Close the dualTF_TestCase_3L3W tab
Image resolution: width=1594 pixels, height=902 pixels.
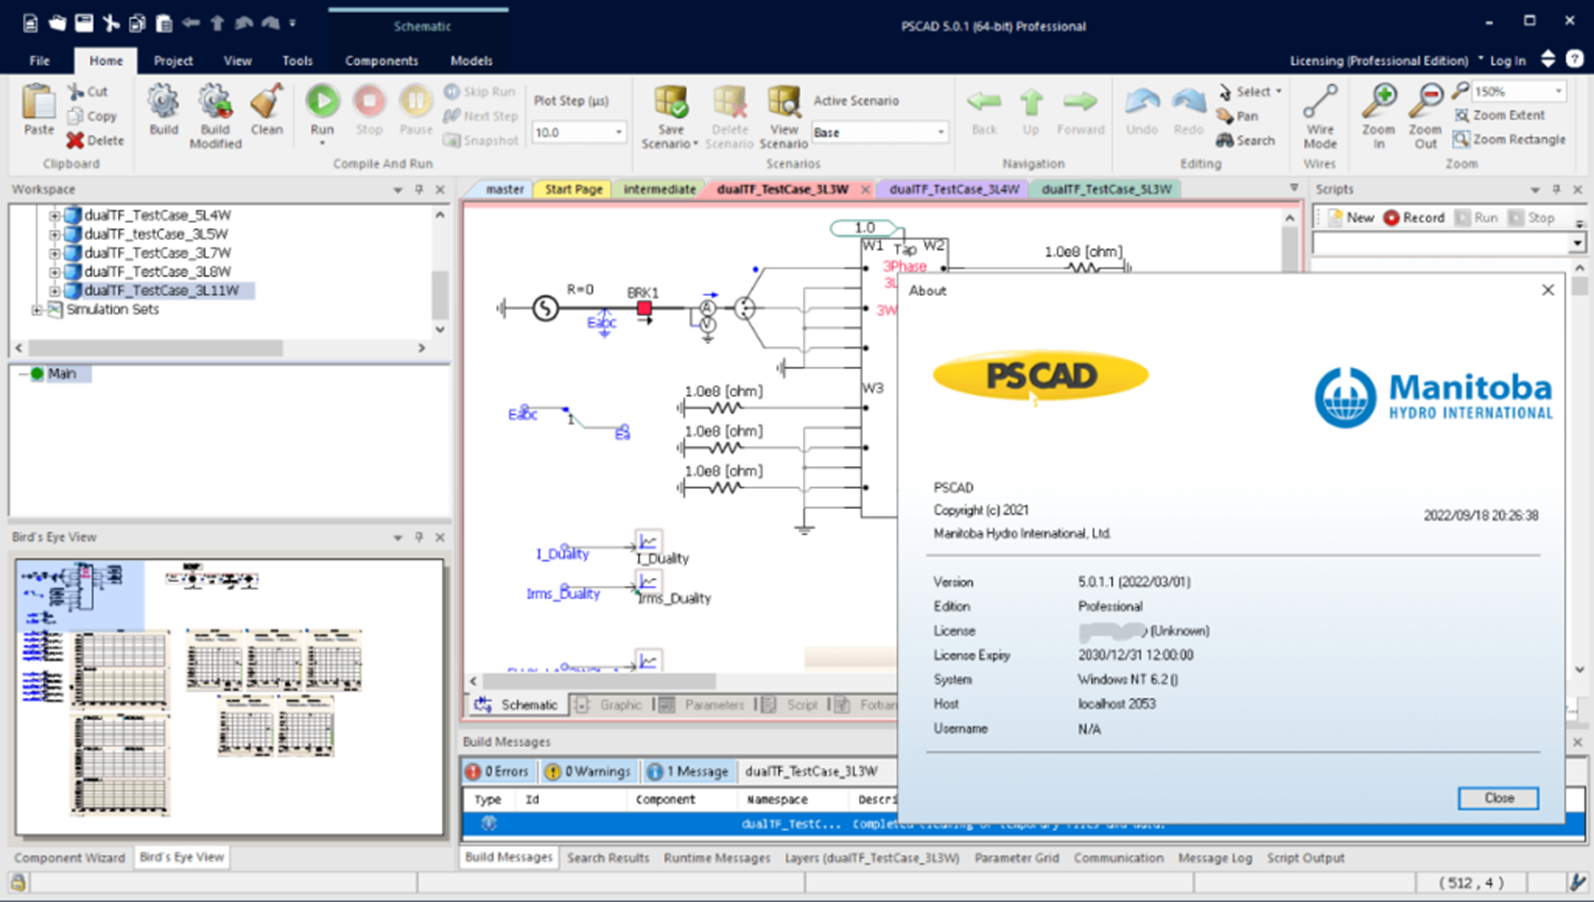[865, 189]
